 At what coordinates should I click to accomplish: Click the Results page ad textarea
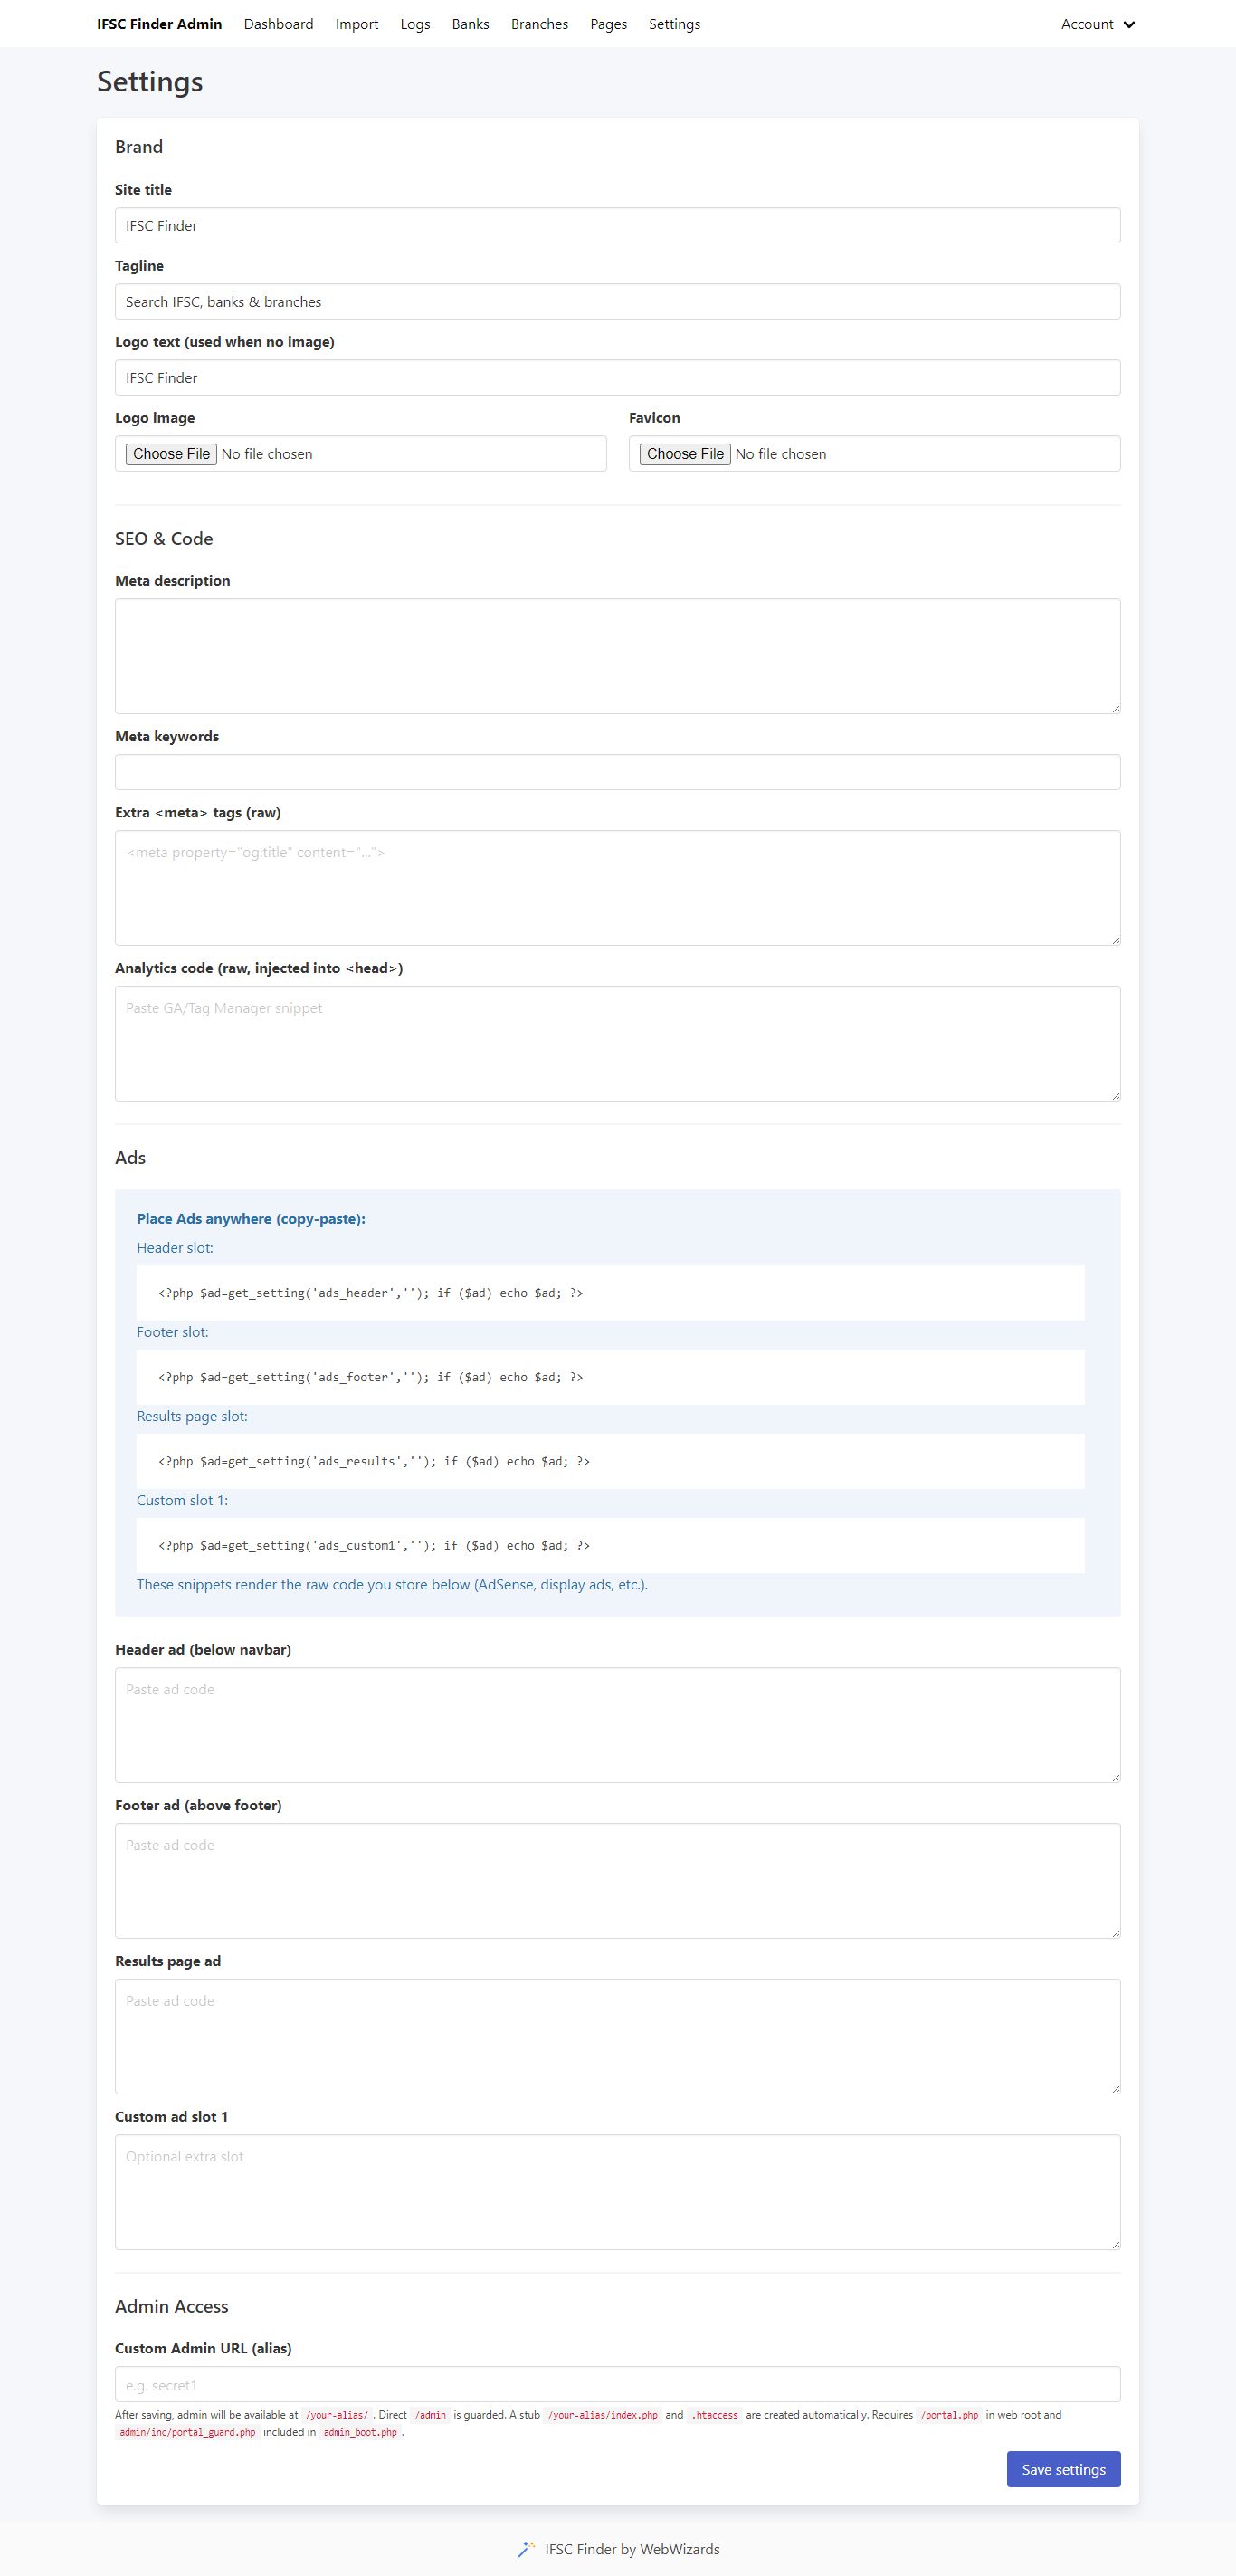coord(617,2036)
